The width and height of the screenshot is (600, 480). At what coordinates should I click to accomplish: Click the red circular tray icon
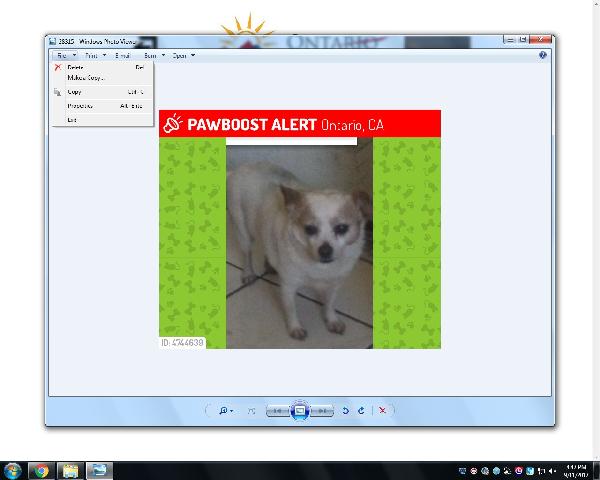click(518, 471)
